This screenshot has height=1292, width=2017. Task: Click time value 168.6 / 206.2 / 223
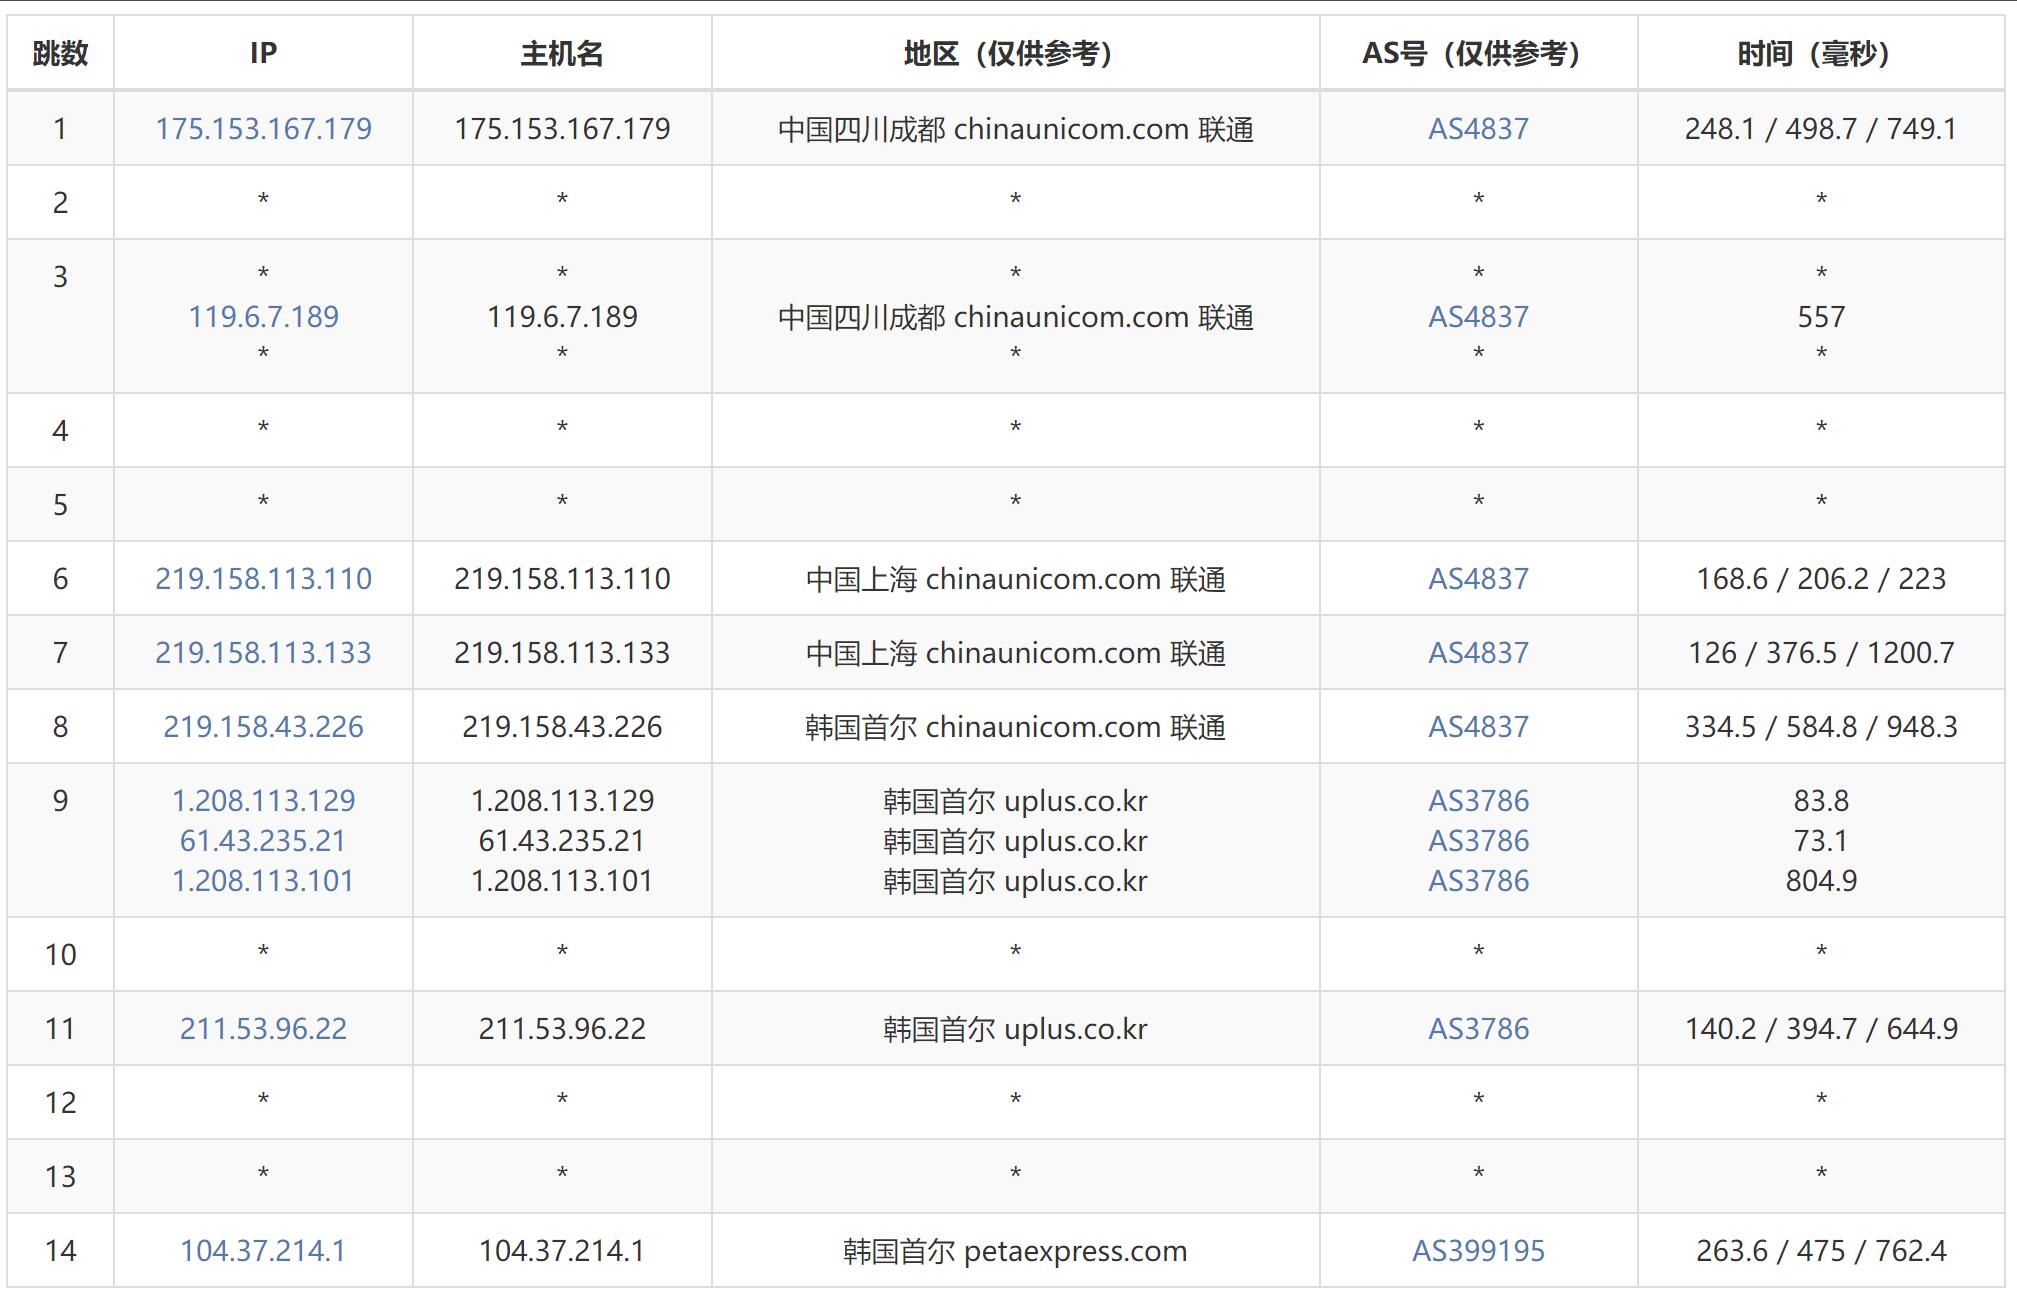pyautogui.click(x=1821, y=579)
